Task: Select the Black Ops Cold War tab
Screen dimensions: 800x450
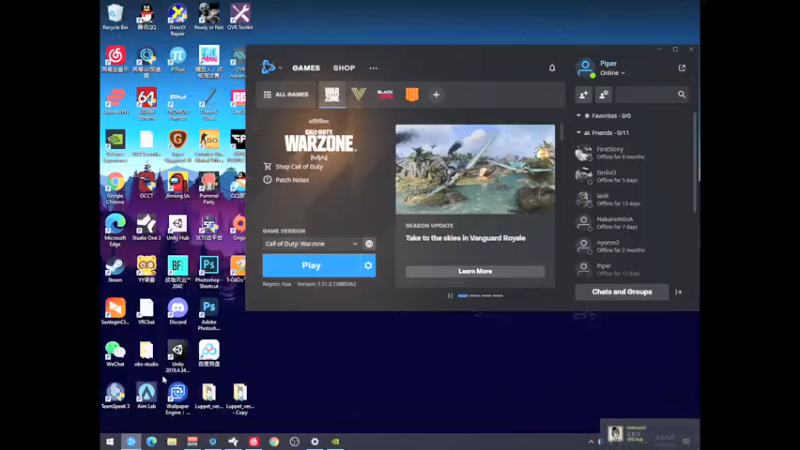Action: coord(385,94)
